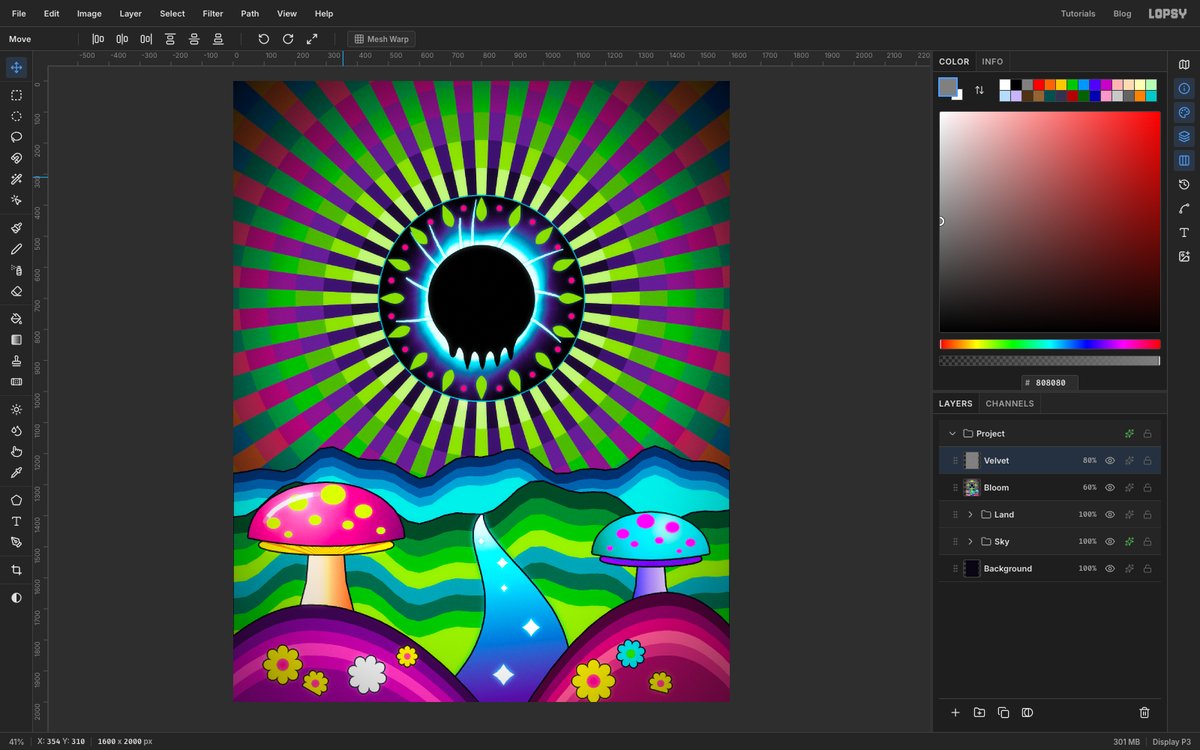Toggle lock on Background layer
Image resolution: width=1200 pixels, height=750 pixels.
tap(1147, 569)
